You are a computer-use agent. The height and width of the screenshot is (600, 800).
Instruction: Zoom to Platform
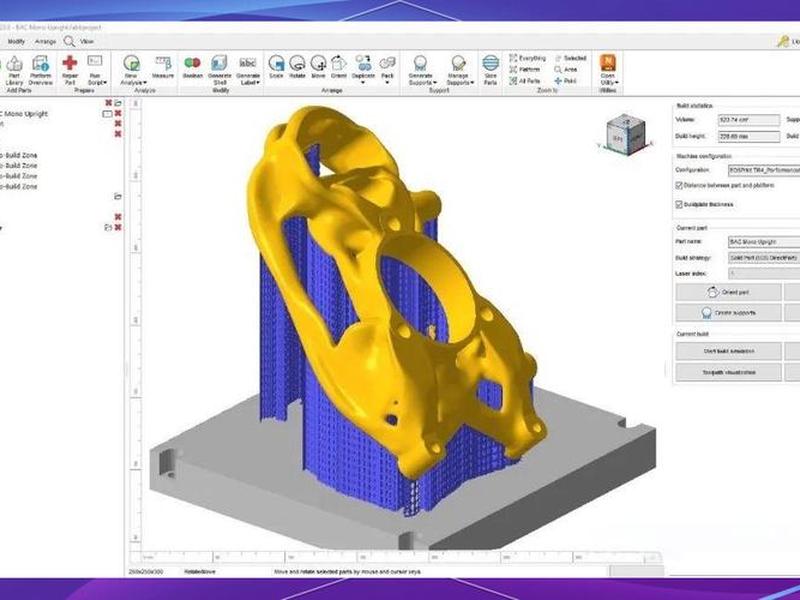coord(525,69)
